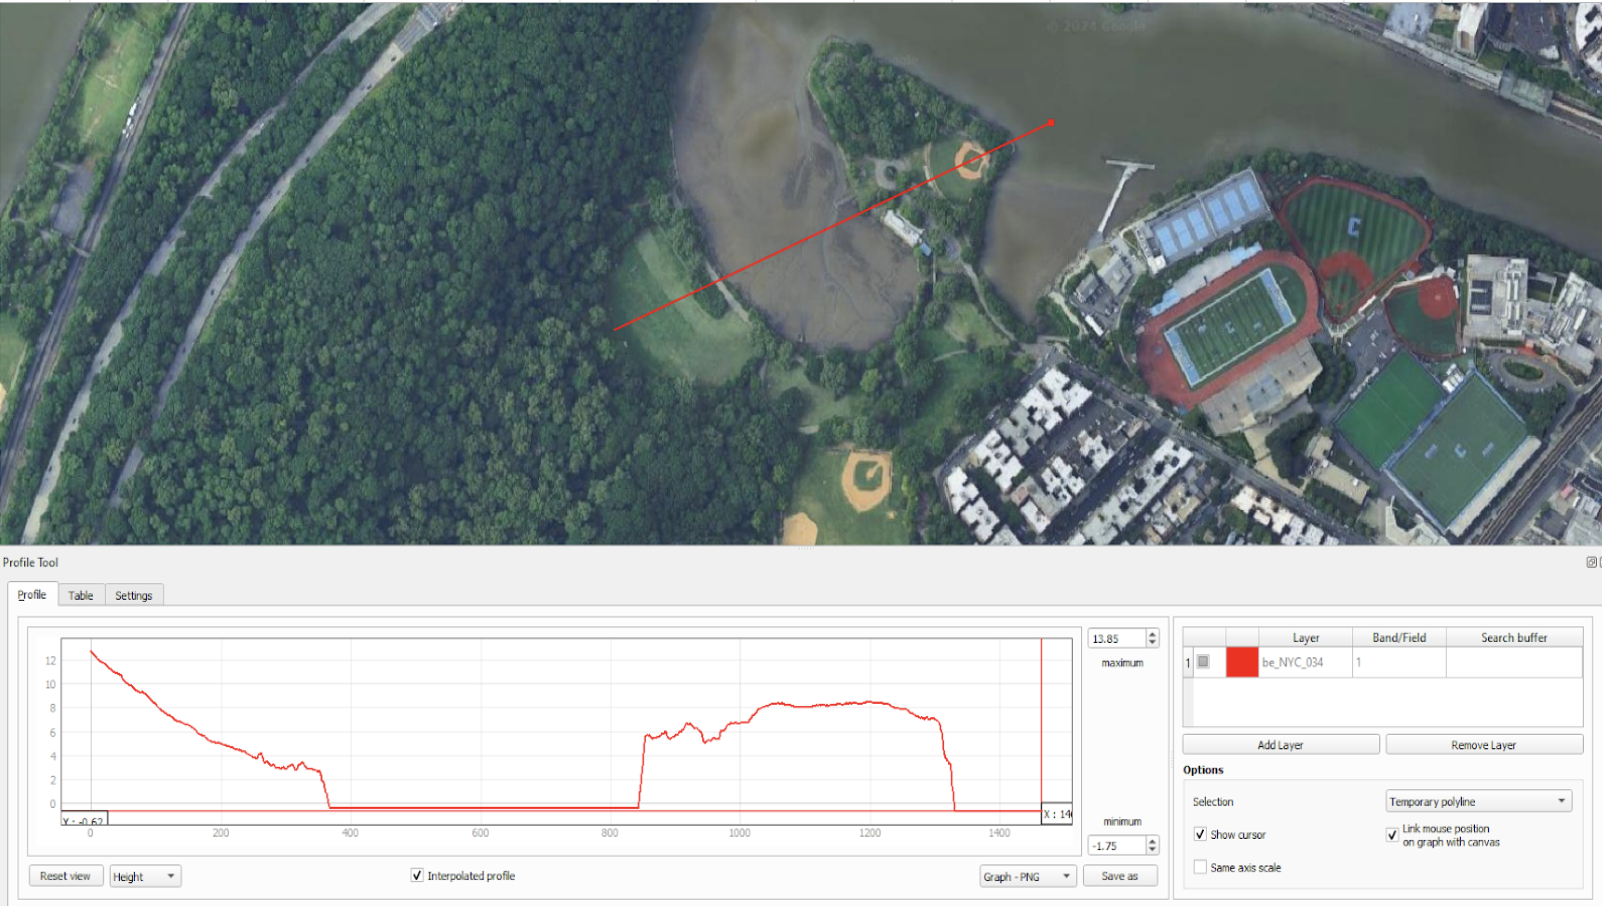Click the Remove Layer button

point(1484,745)
